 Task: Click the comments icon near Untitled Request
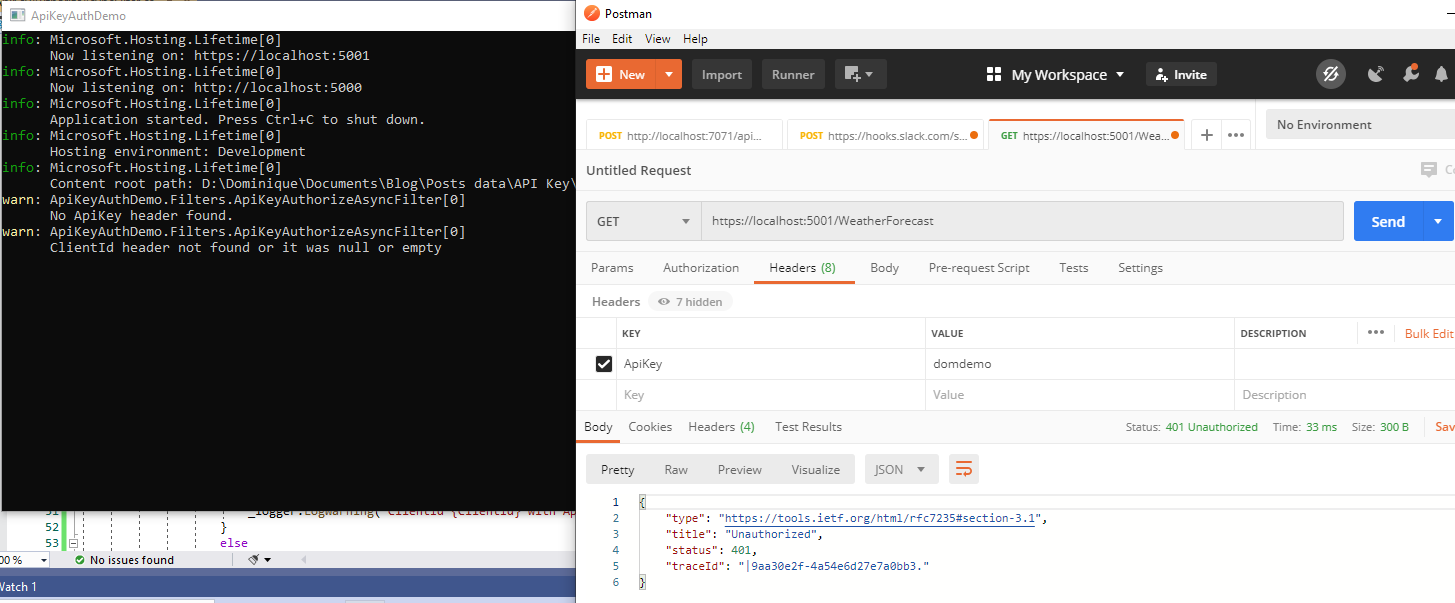pos(1429,170)
